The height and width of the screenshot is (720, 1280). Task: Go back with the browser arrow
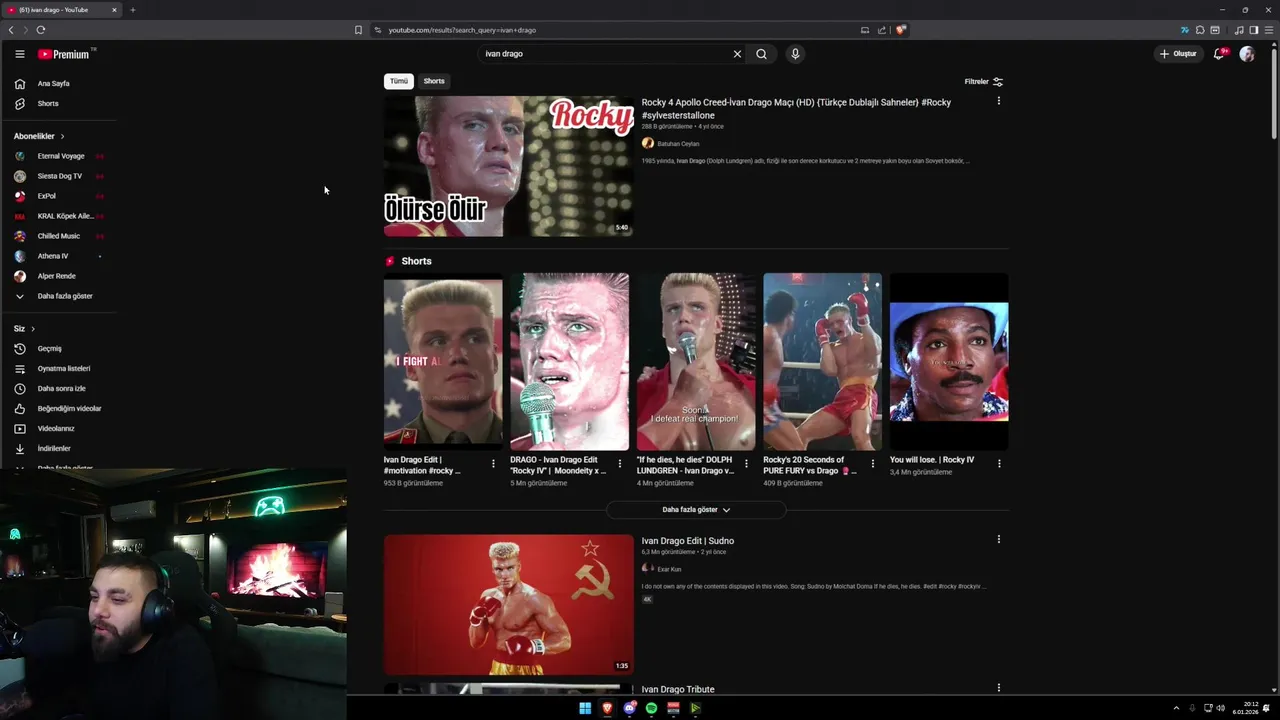(x=11, y=30)
